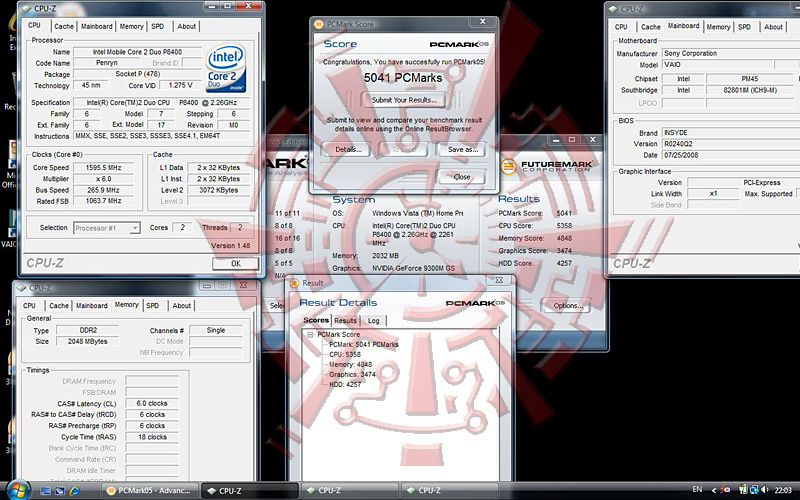Viewport: 800px width, 500px height.
Task: Click the Bus Speed value 265.9 MHz
Action: click(104, 190)
